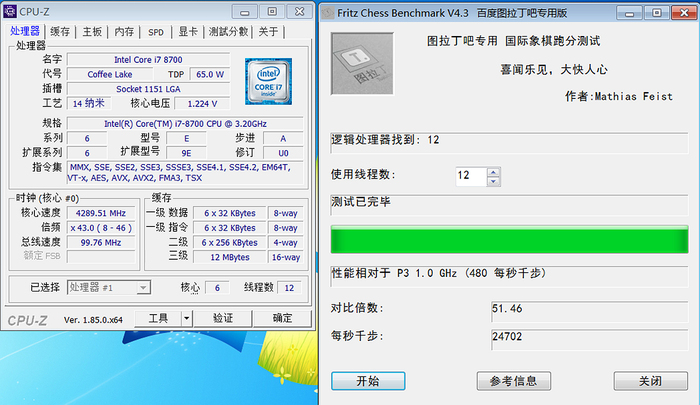Open the 缓存 tab in CPU-Z
This screenshot has width=700, height=405.
coord(60,32)
